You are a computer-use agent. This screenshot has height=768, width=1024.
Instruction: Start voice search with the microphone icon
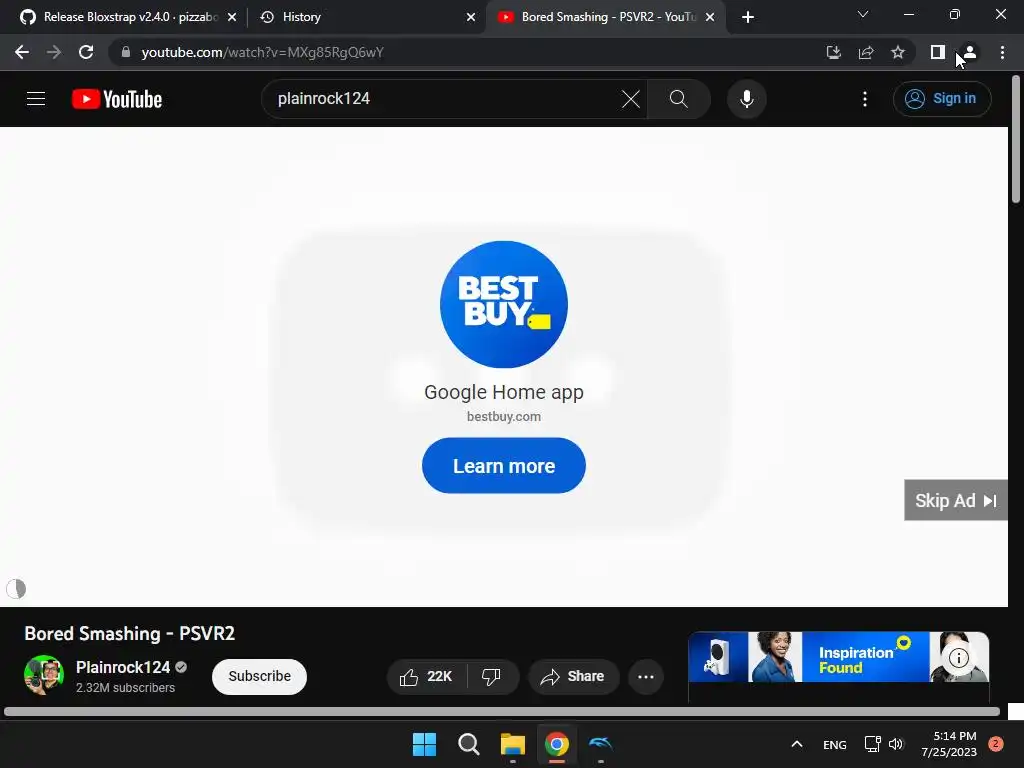point(746,99)
